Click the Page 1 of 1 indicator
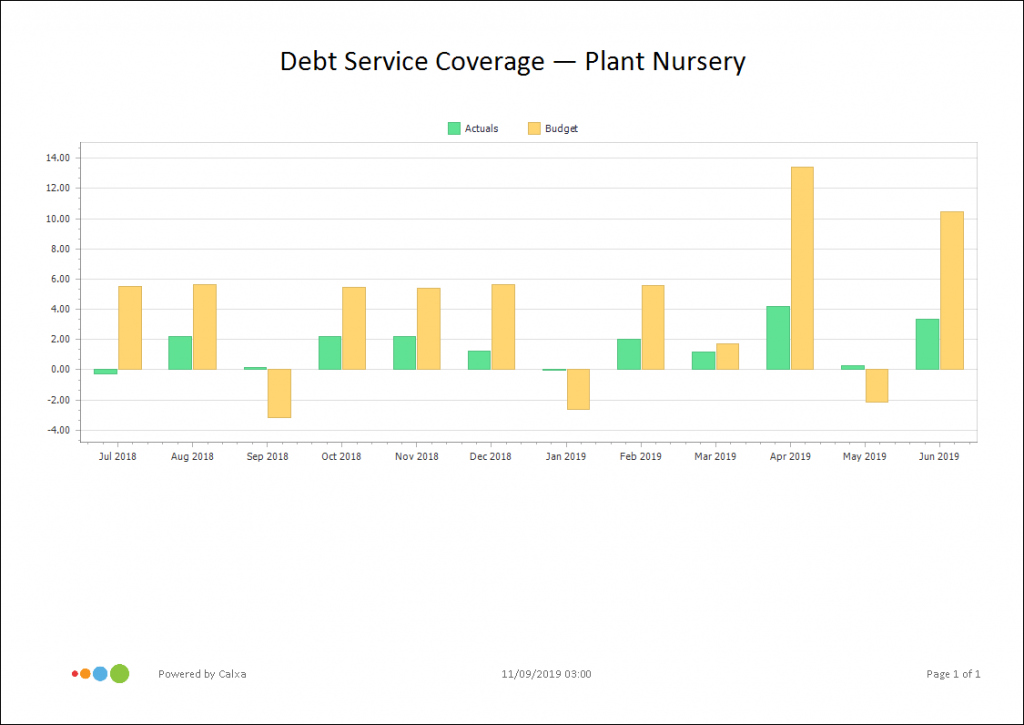Image resolution: width=1024 pixels, height=725 pixels. coord(953,674)
